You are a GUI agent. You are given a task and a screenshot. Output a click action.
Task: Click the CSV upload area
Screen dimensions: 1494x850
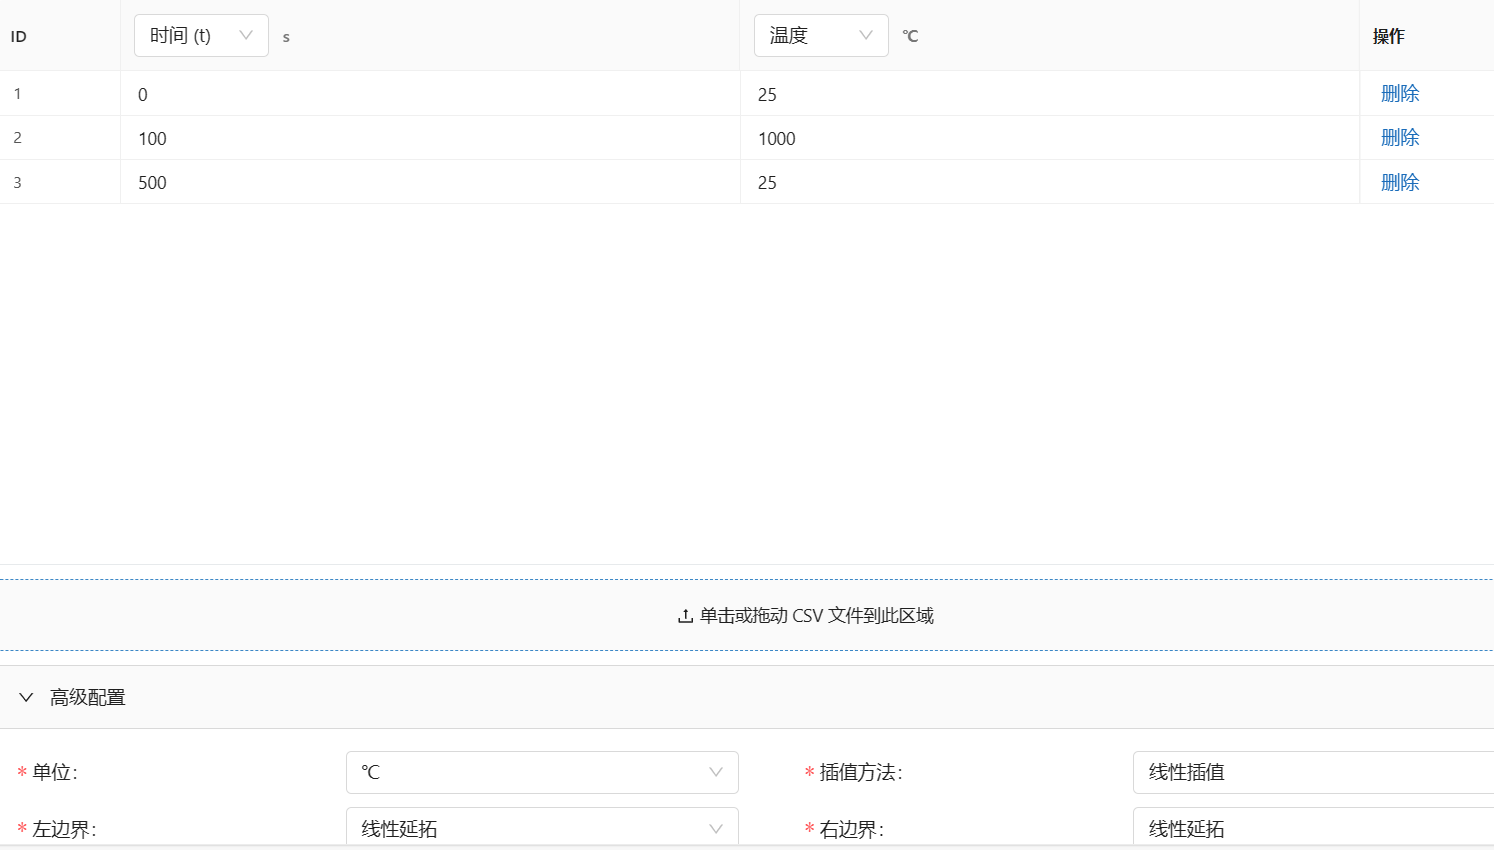pos(747,615)
